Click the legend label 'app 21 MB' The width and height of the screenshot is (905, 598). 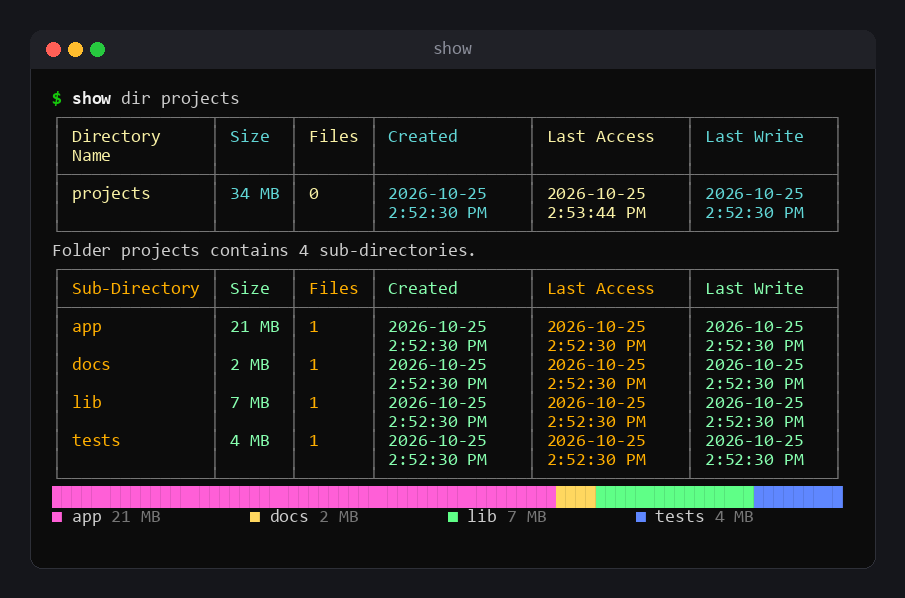click(x=116, y=517)
